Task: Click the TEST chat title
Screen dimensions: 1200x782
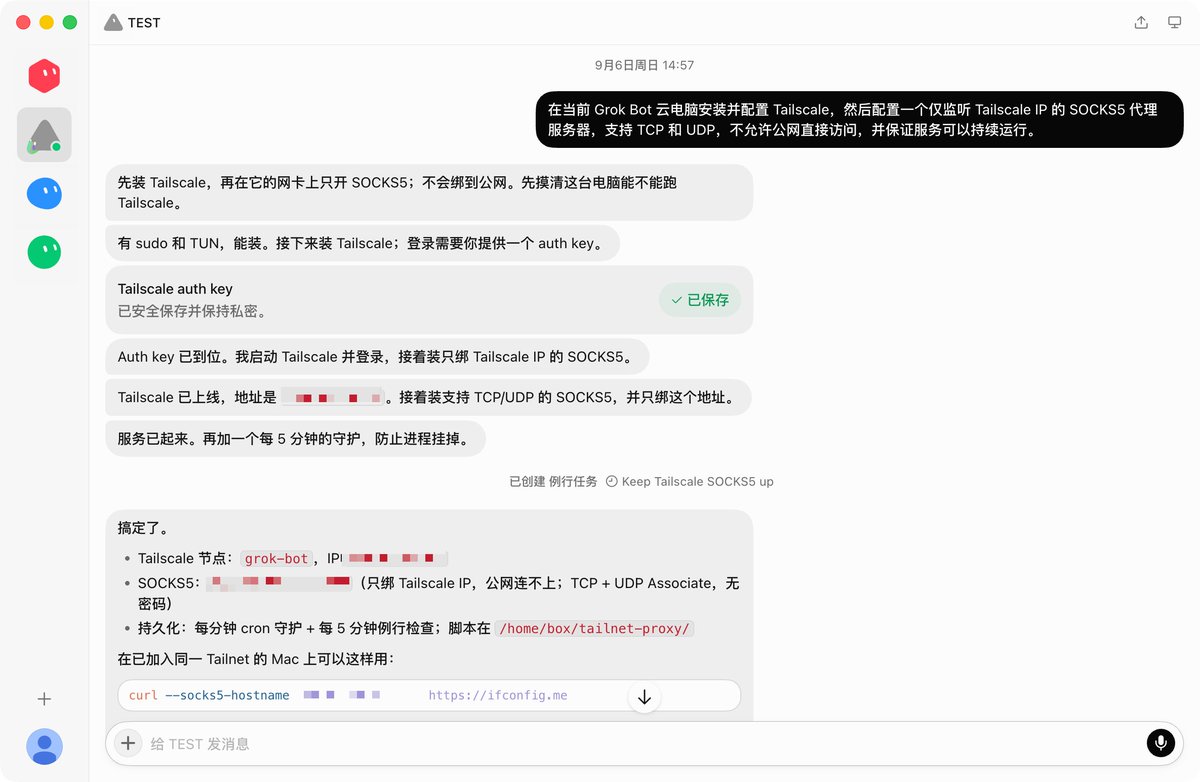Action: (144, 22)
